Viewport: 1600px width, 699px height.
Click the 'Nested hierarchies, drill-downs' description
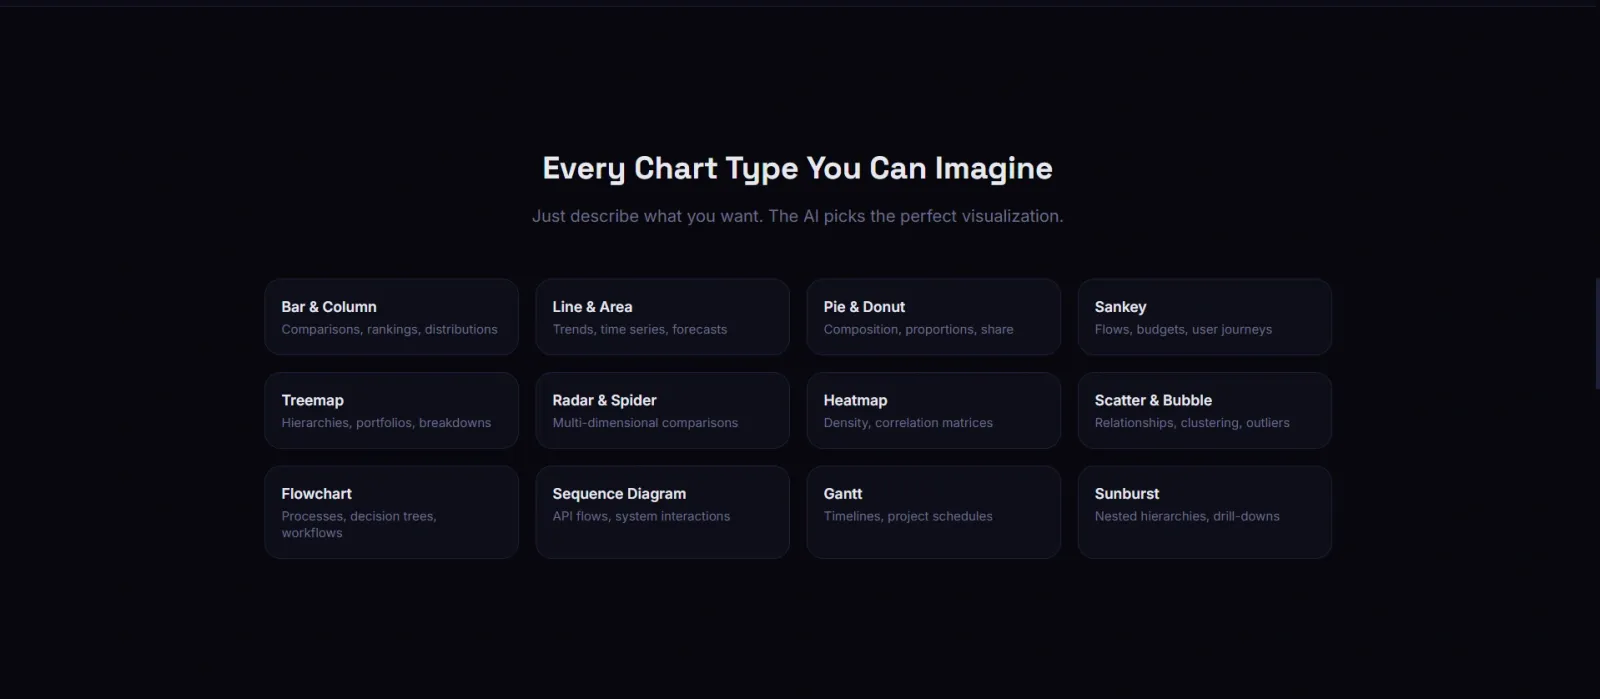[x=1187, y=516]
